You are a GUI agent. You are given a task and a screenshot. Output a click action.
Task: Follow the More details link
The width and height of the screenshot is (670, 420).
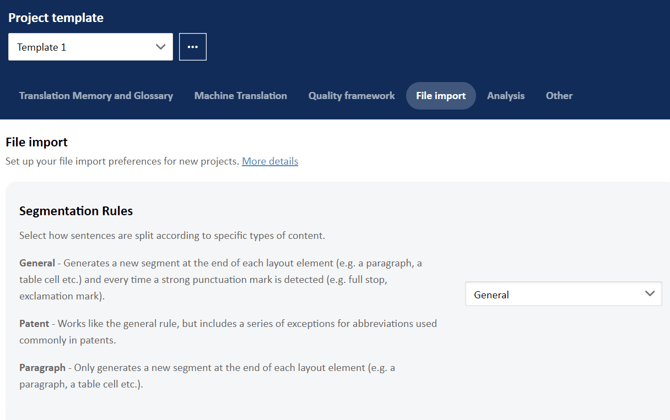270,161
